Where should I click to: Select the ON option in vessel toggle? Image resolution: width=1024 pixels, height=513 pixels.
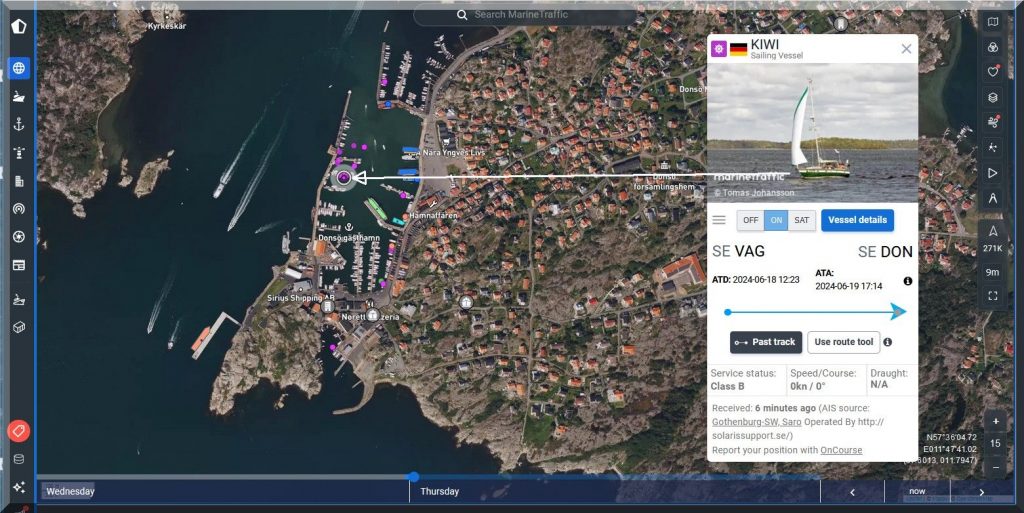tap(776, 220)
